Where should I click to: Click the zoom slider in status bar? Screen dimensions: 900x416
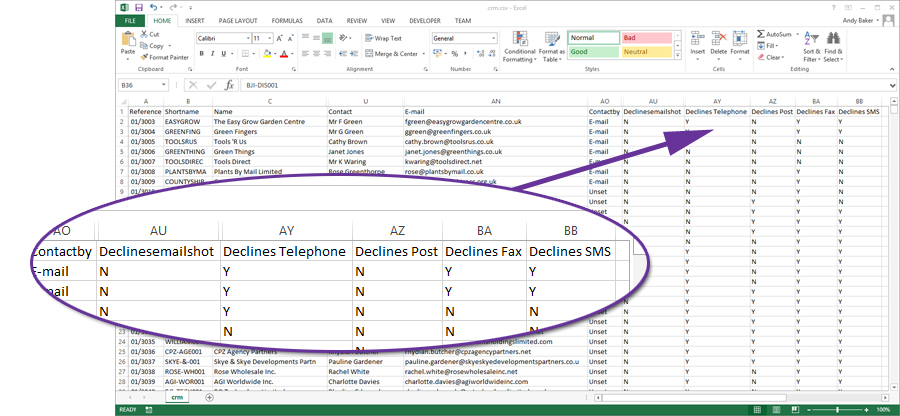click(x=838, y=410)
